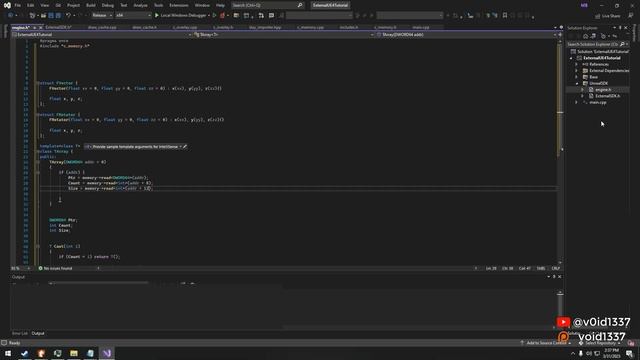Close the engine.h editor tab
This screenshot has height=360, width=640.
click(x=41, y=28)
